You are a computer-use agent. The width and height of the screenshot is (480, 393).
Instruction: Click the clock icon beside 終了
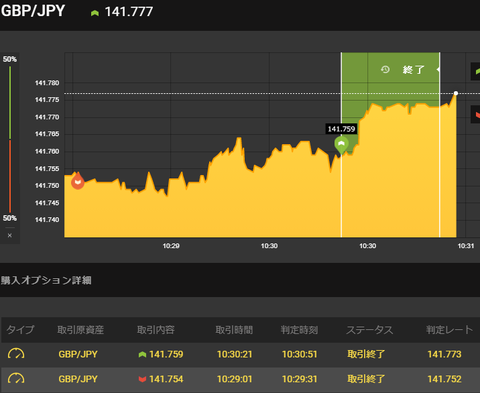click(385, 70)
